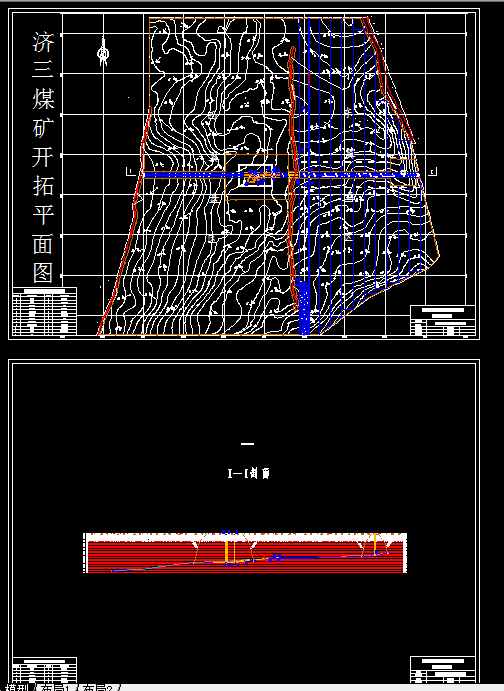
Task: Switch to the 模型 model tab
Action: tap(16, 688)
